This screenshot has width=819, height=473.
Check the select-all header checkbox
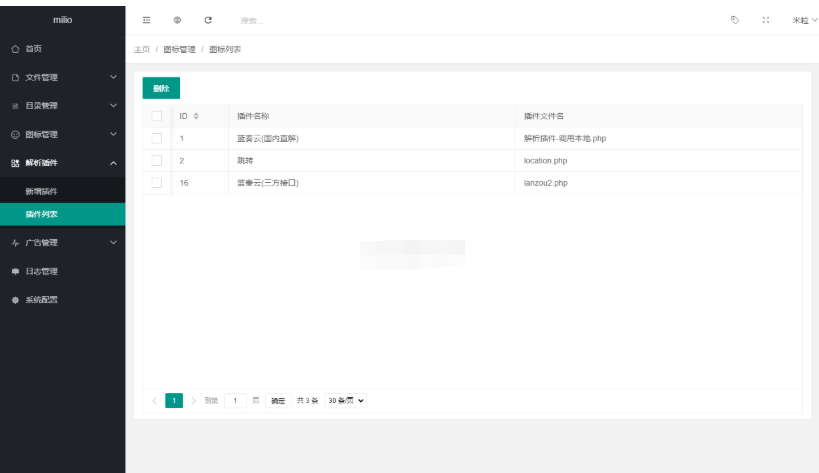[157, 116]
